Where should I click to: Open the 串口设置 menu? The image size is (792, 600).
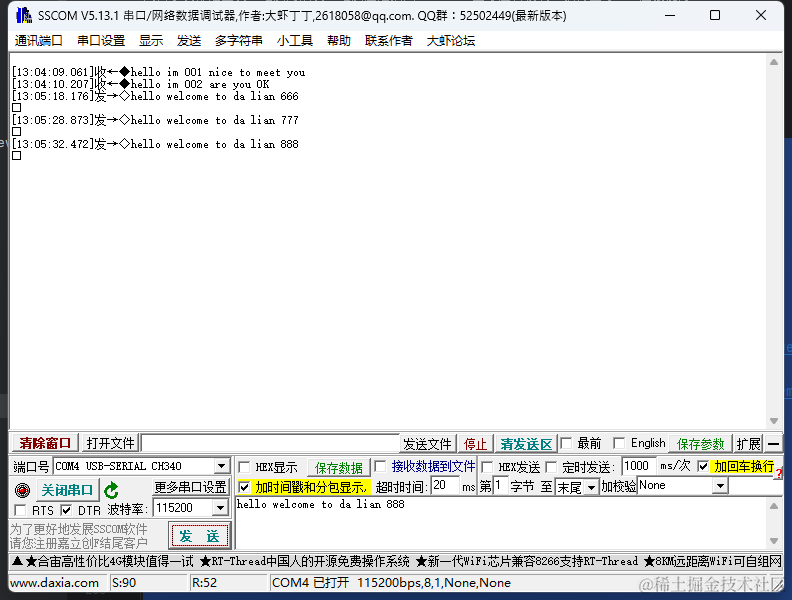click(101, 40)
